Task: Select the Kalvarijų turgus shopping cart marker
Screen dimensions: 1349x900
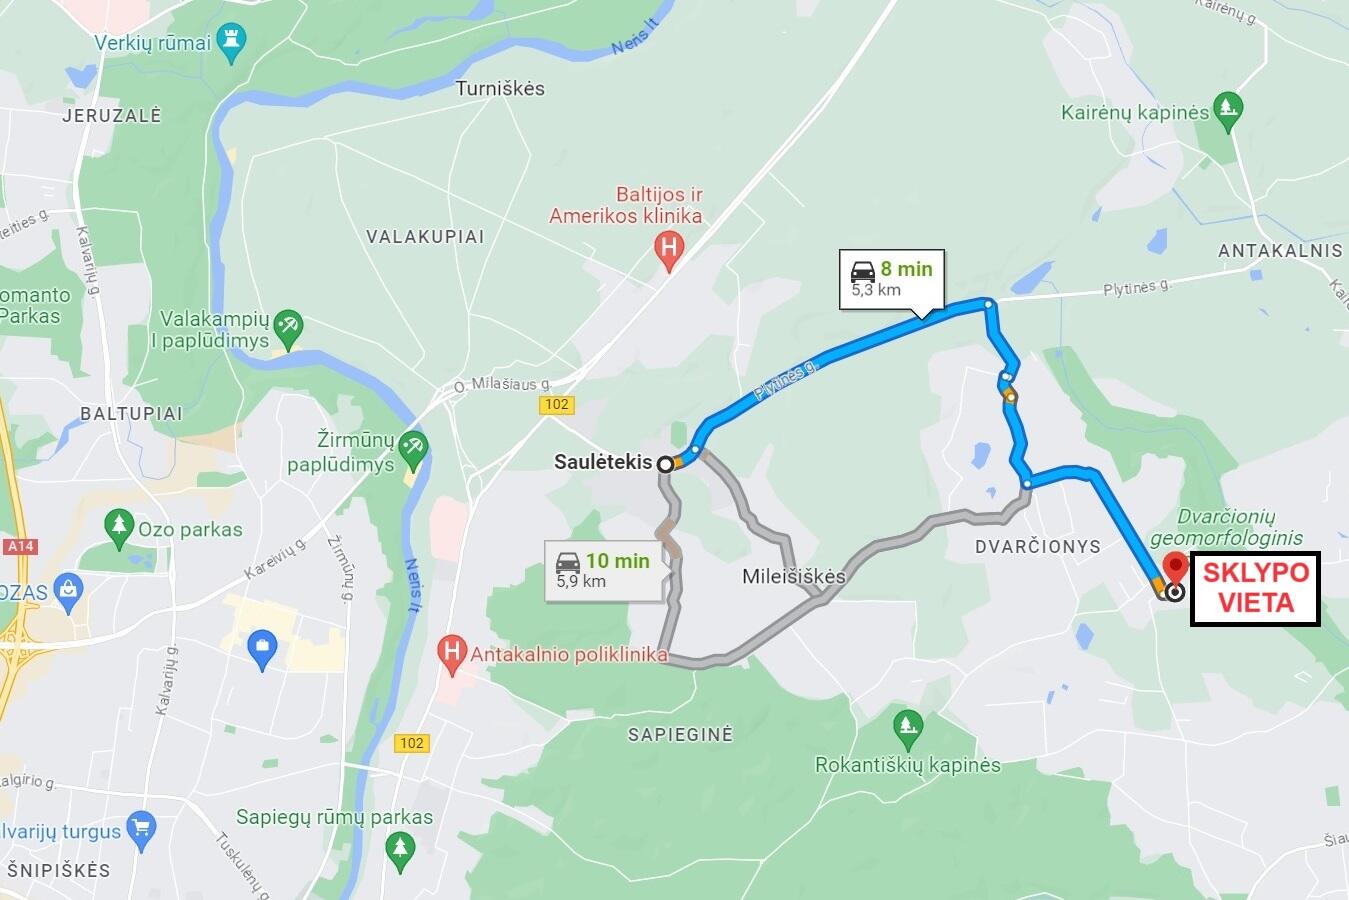Action: coord(141,831)
